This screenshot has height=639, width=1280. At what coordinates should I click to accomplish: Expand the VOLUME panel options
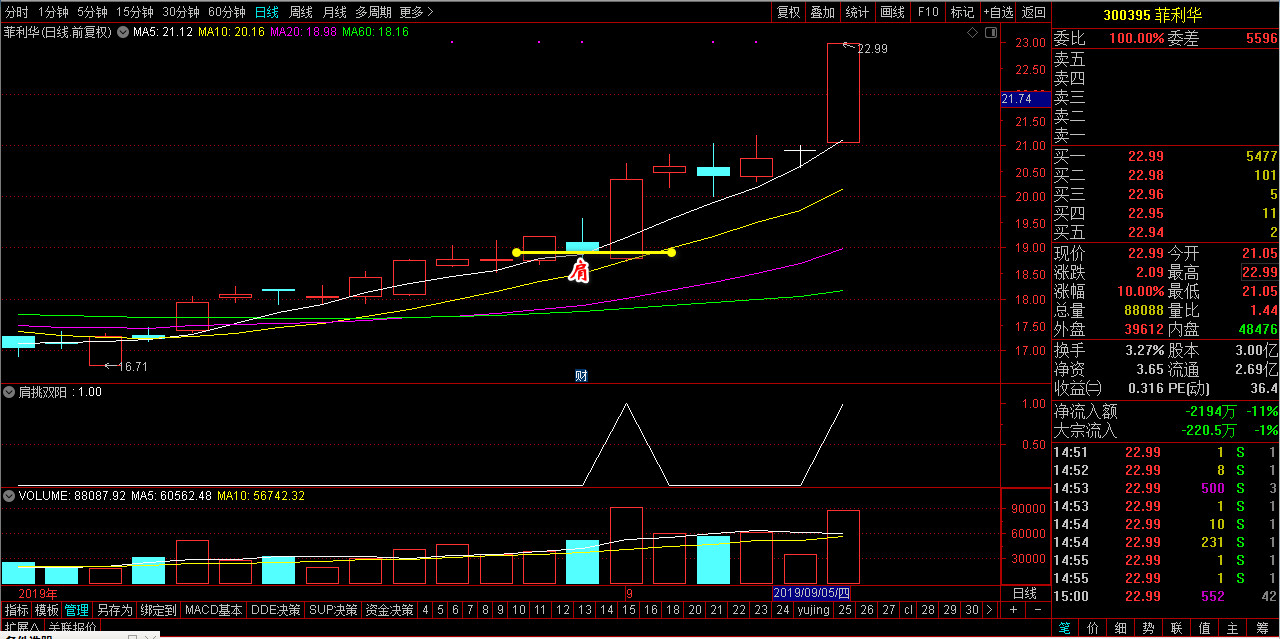[10, 495]
